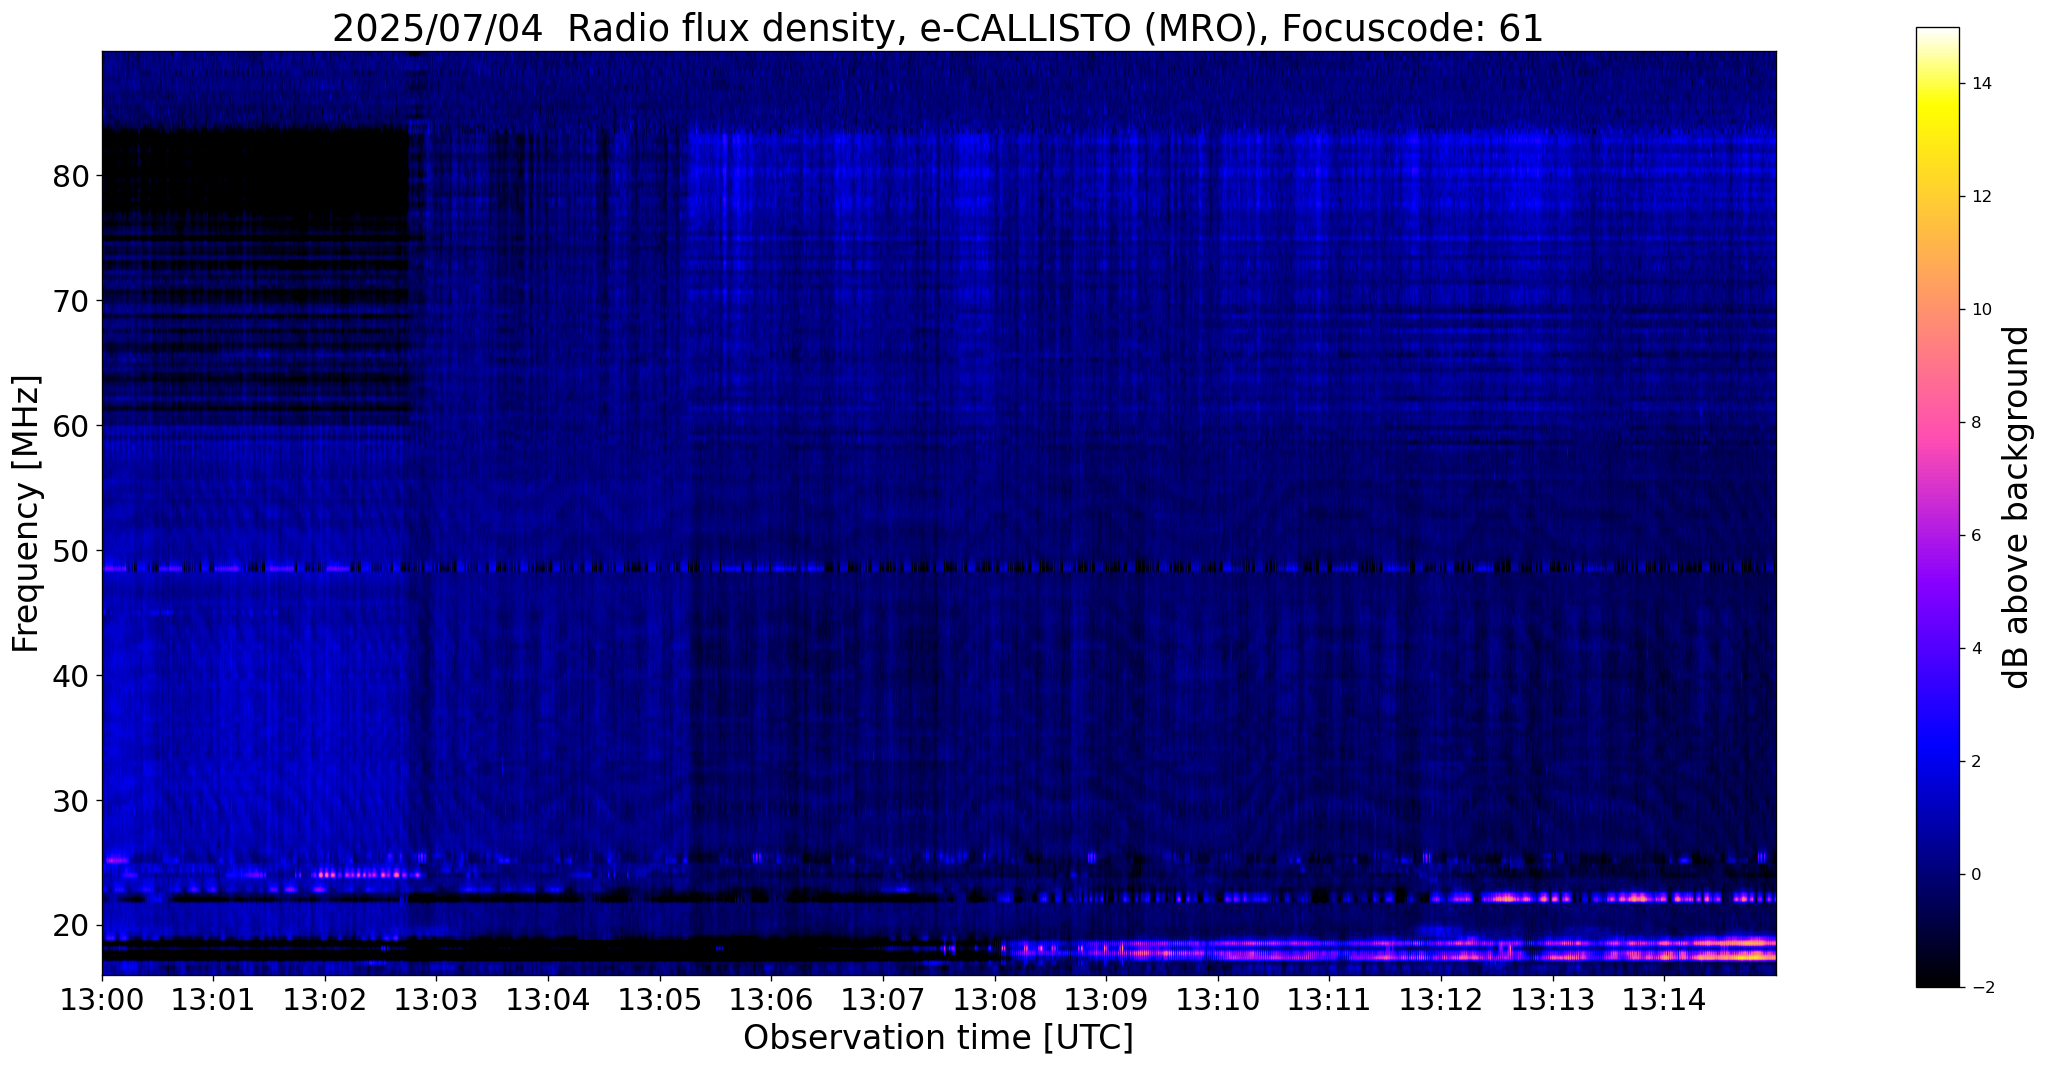Viewport: 2047px width, 1067px height.
Task: Click the 13:01 time tick label
Action: coord(213,1000)
